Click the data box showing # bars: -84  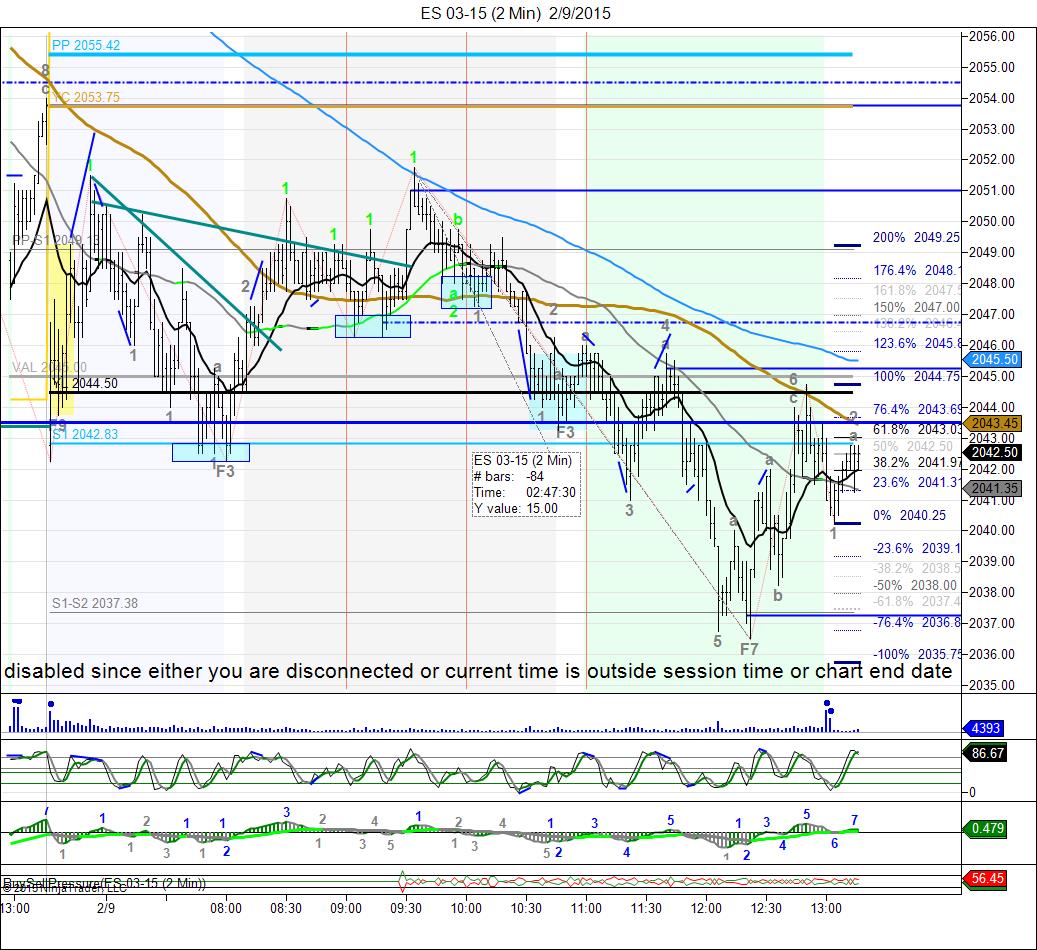pyautogui.click(x=526, y=484)
